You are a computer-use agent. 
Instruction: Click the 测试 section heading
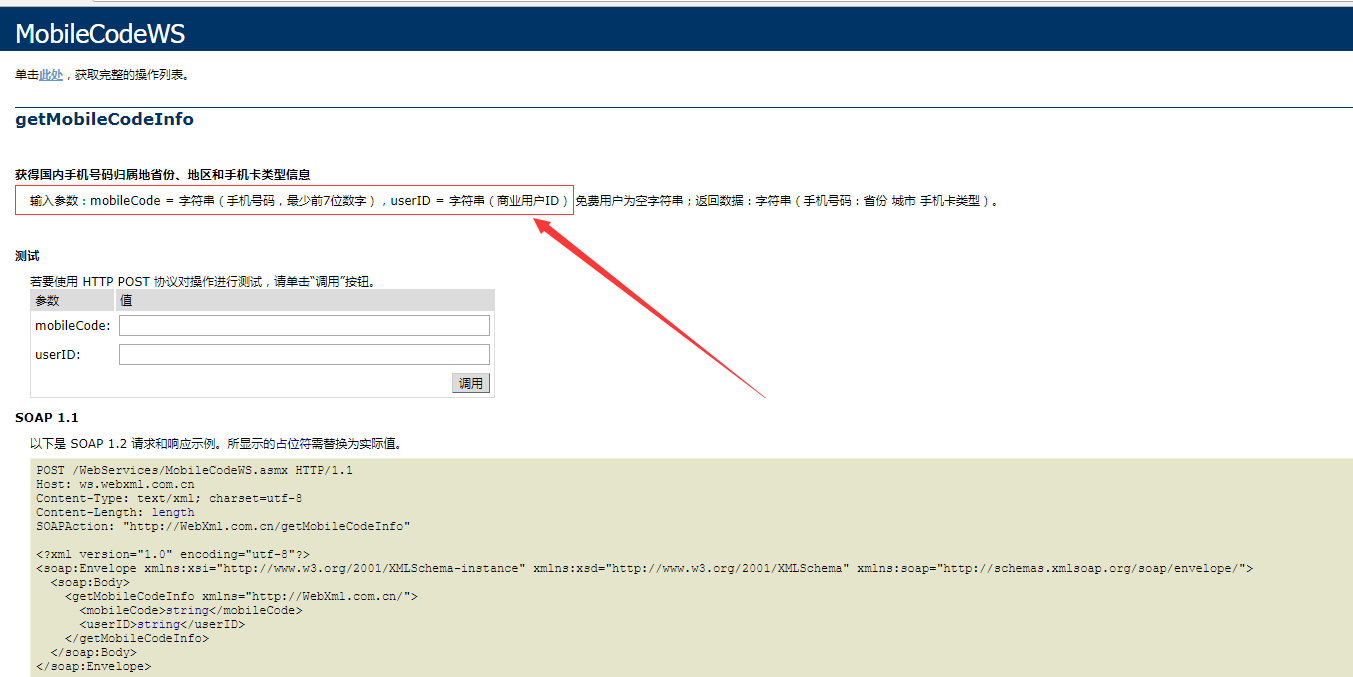point(27,256)
